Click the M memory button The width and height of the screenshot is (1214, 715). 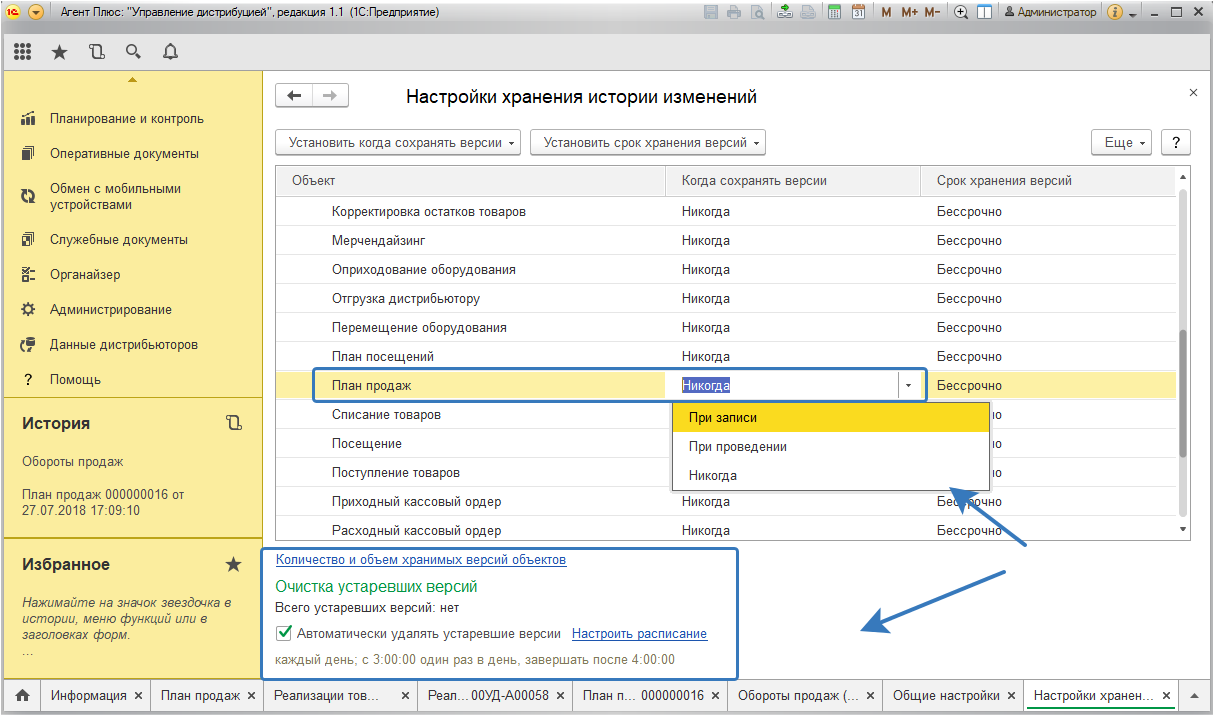click(886, 13)
